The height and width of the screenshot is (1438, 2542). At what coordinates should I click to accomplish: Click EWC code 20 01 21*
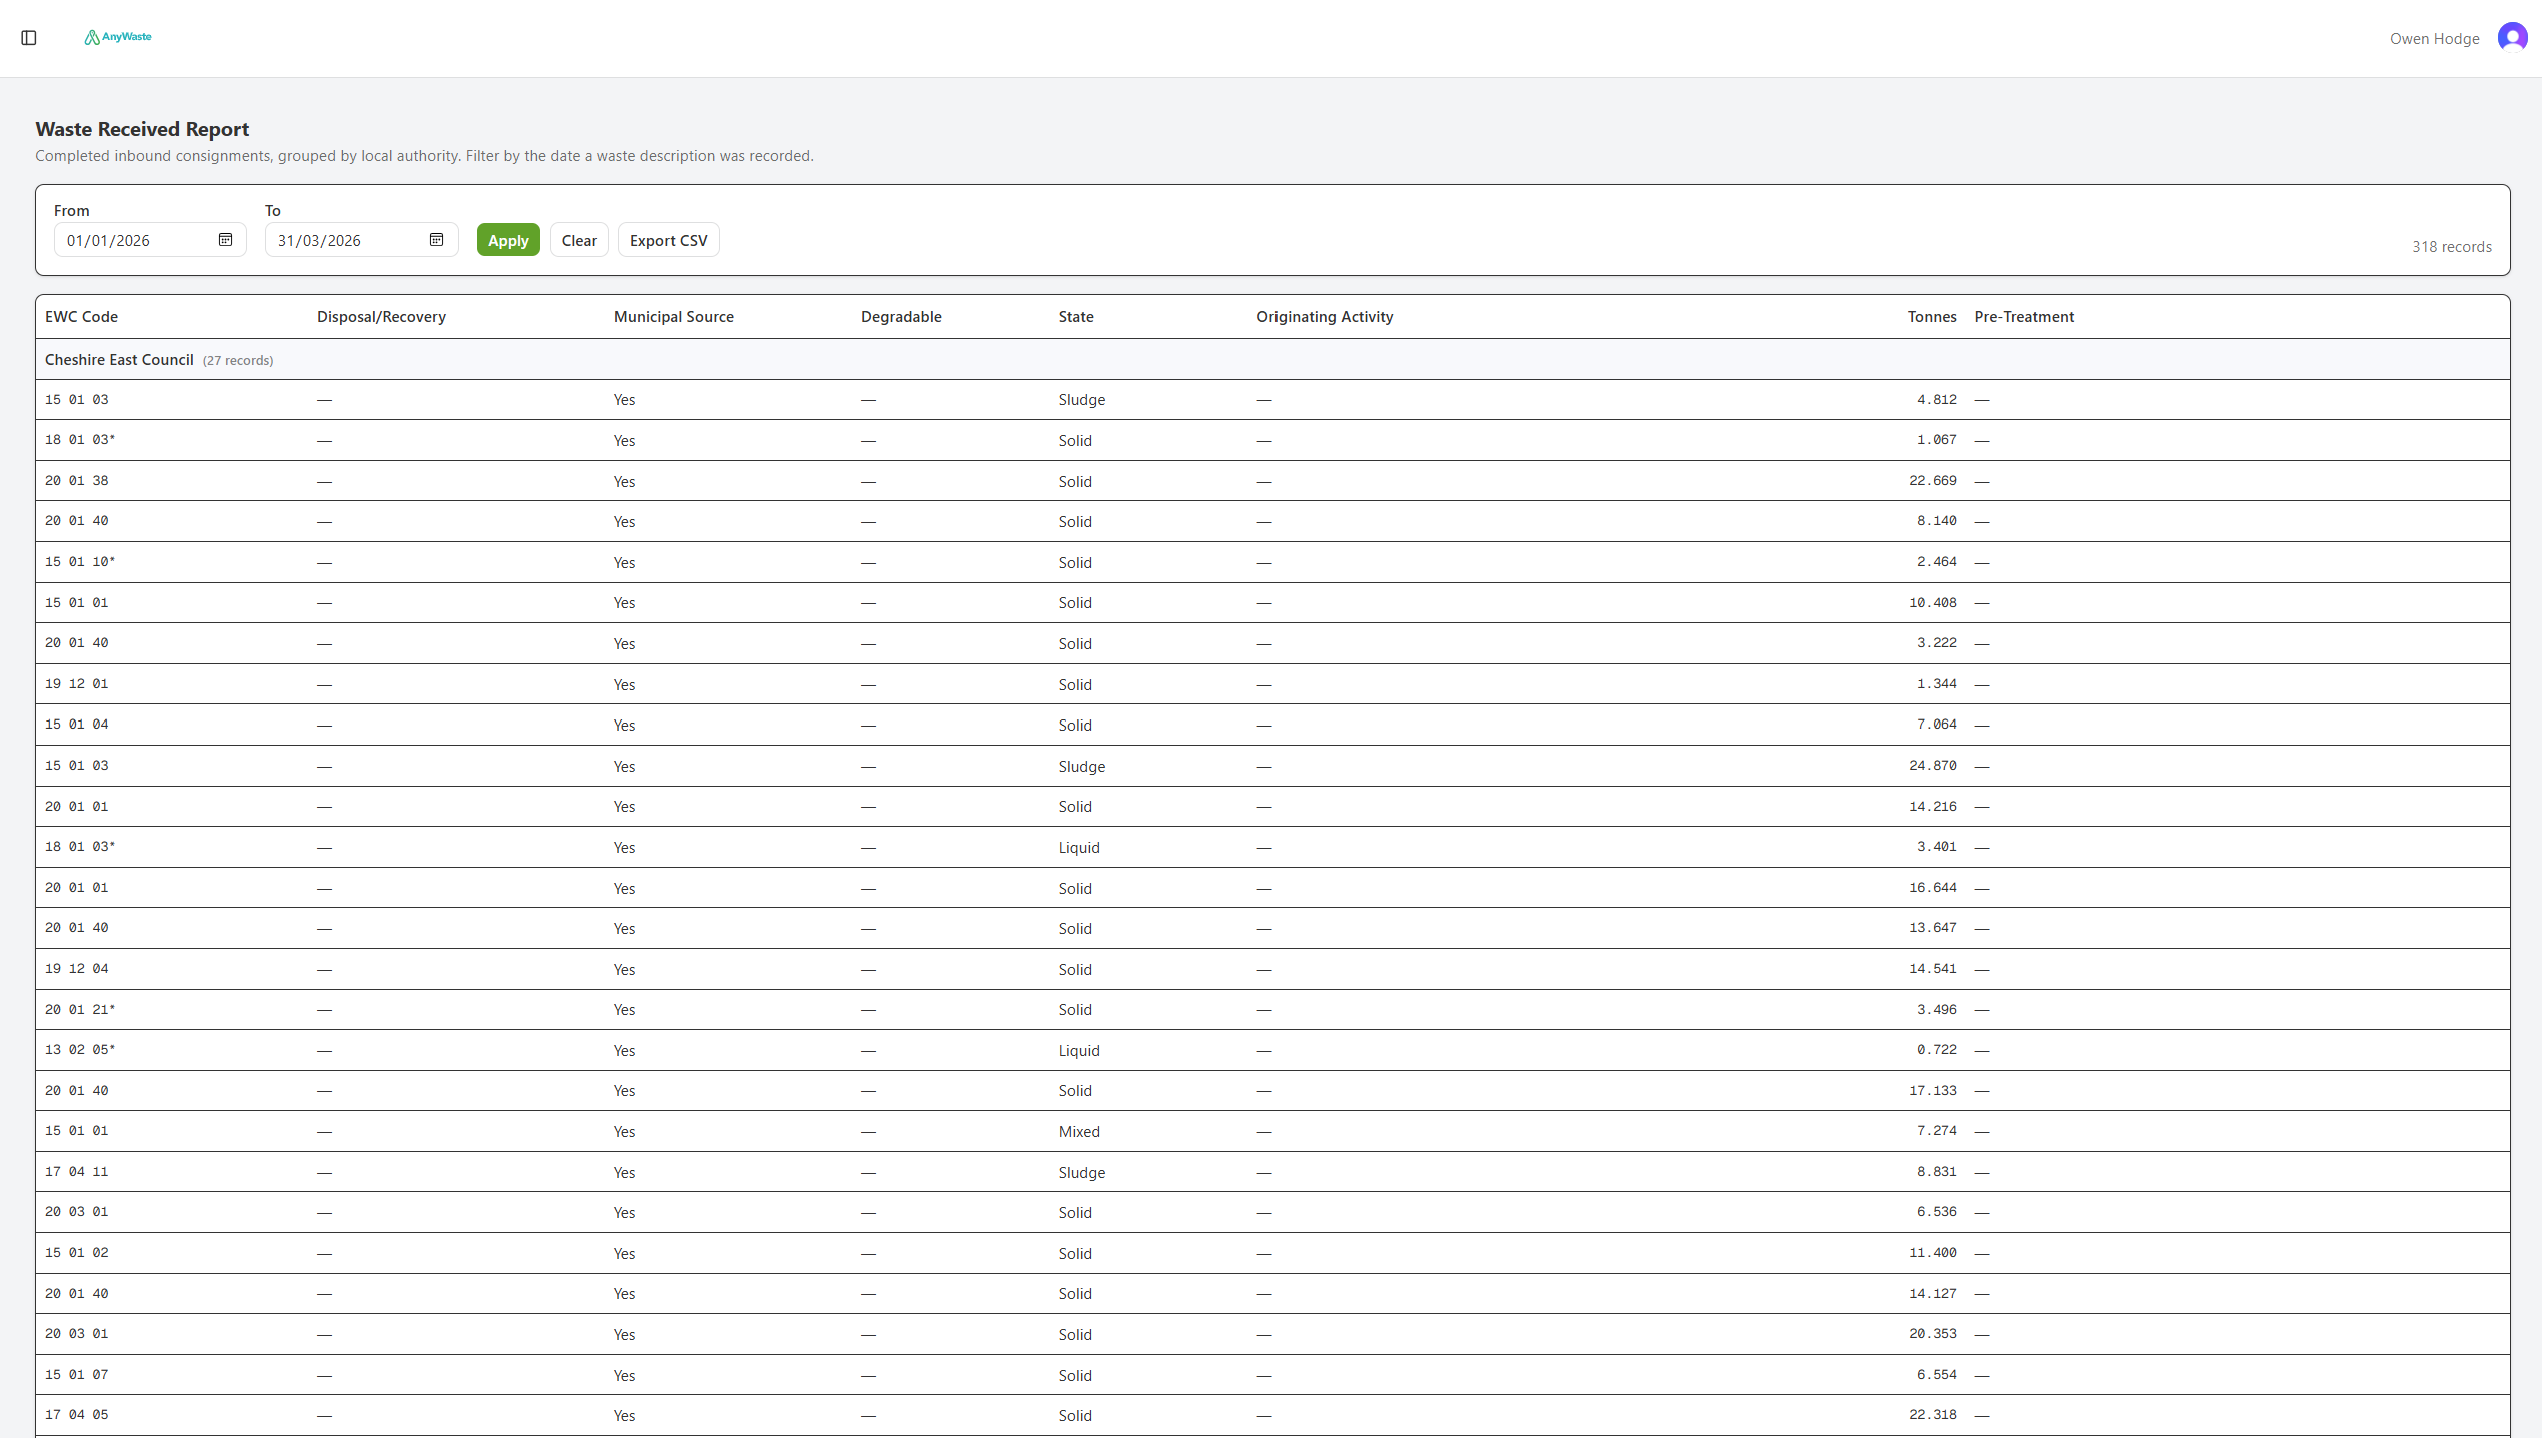[80, 1010]
